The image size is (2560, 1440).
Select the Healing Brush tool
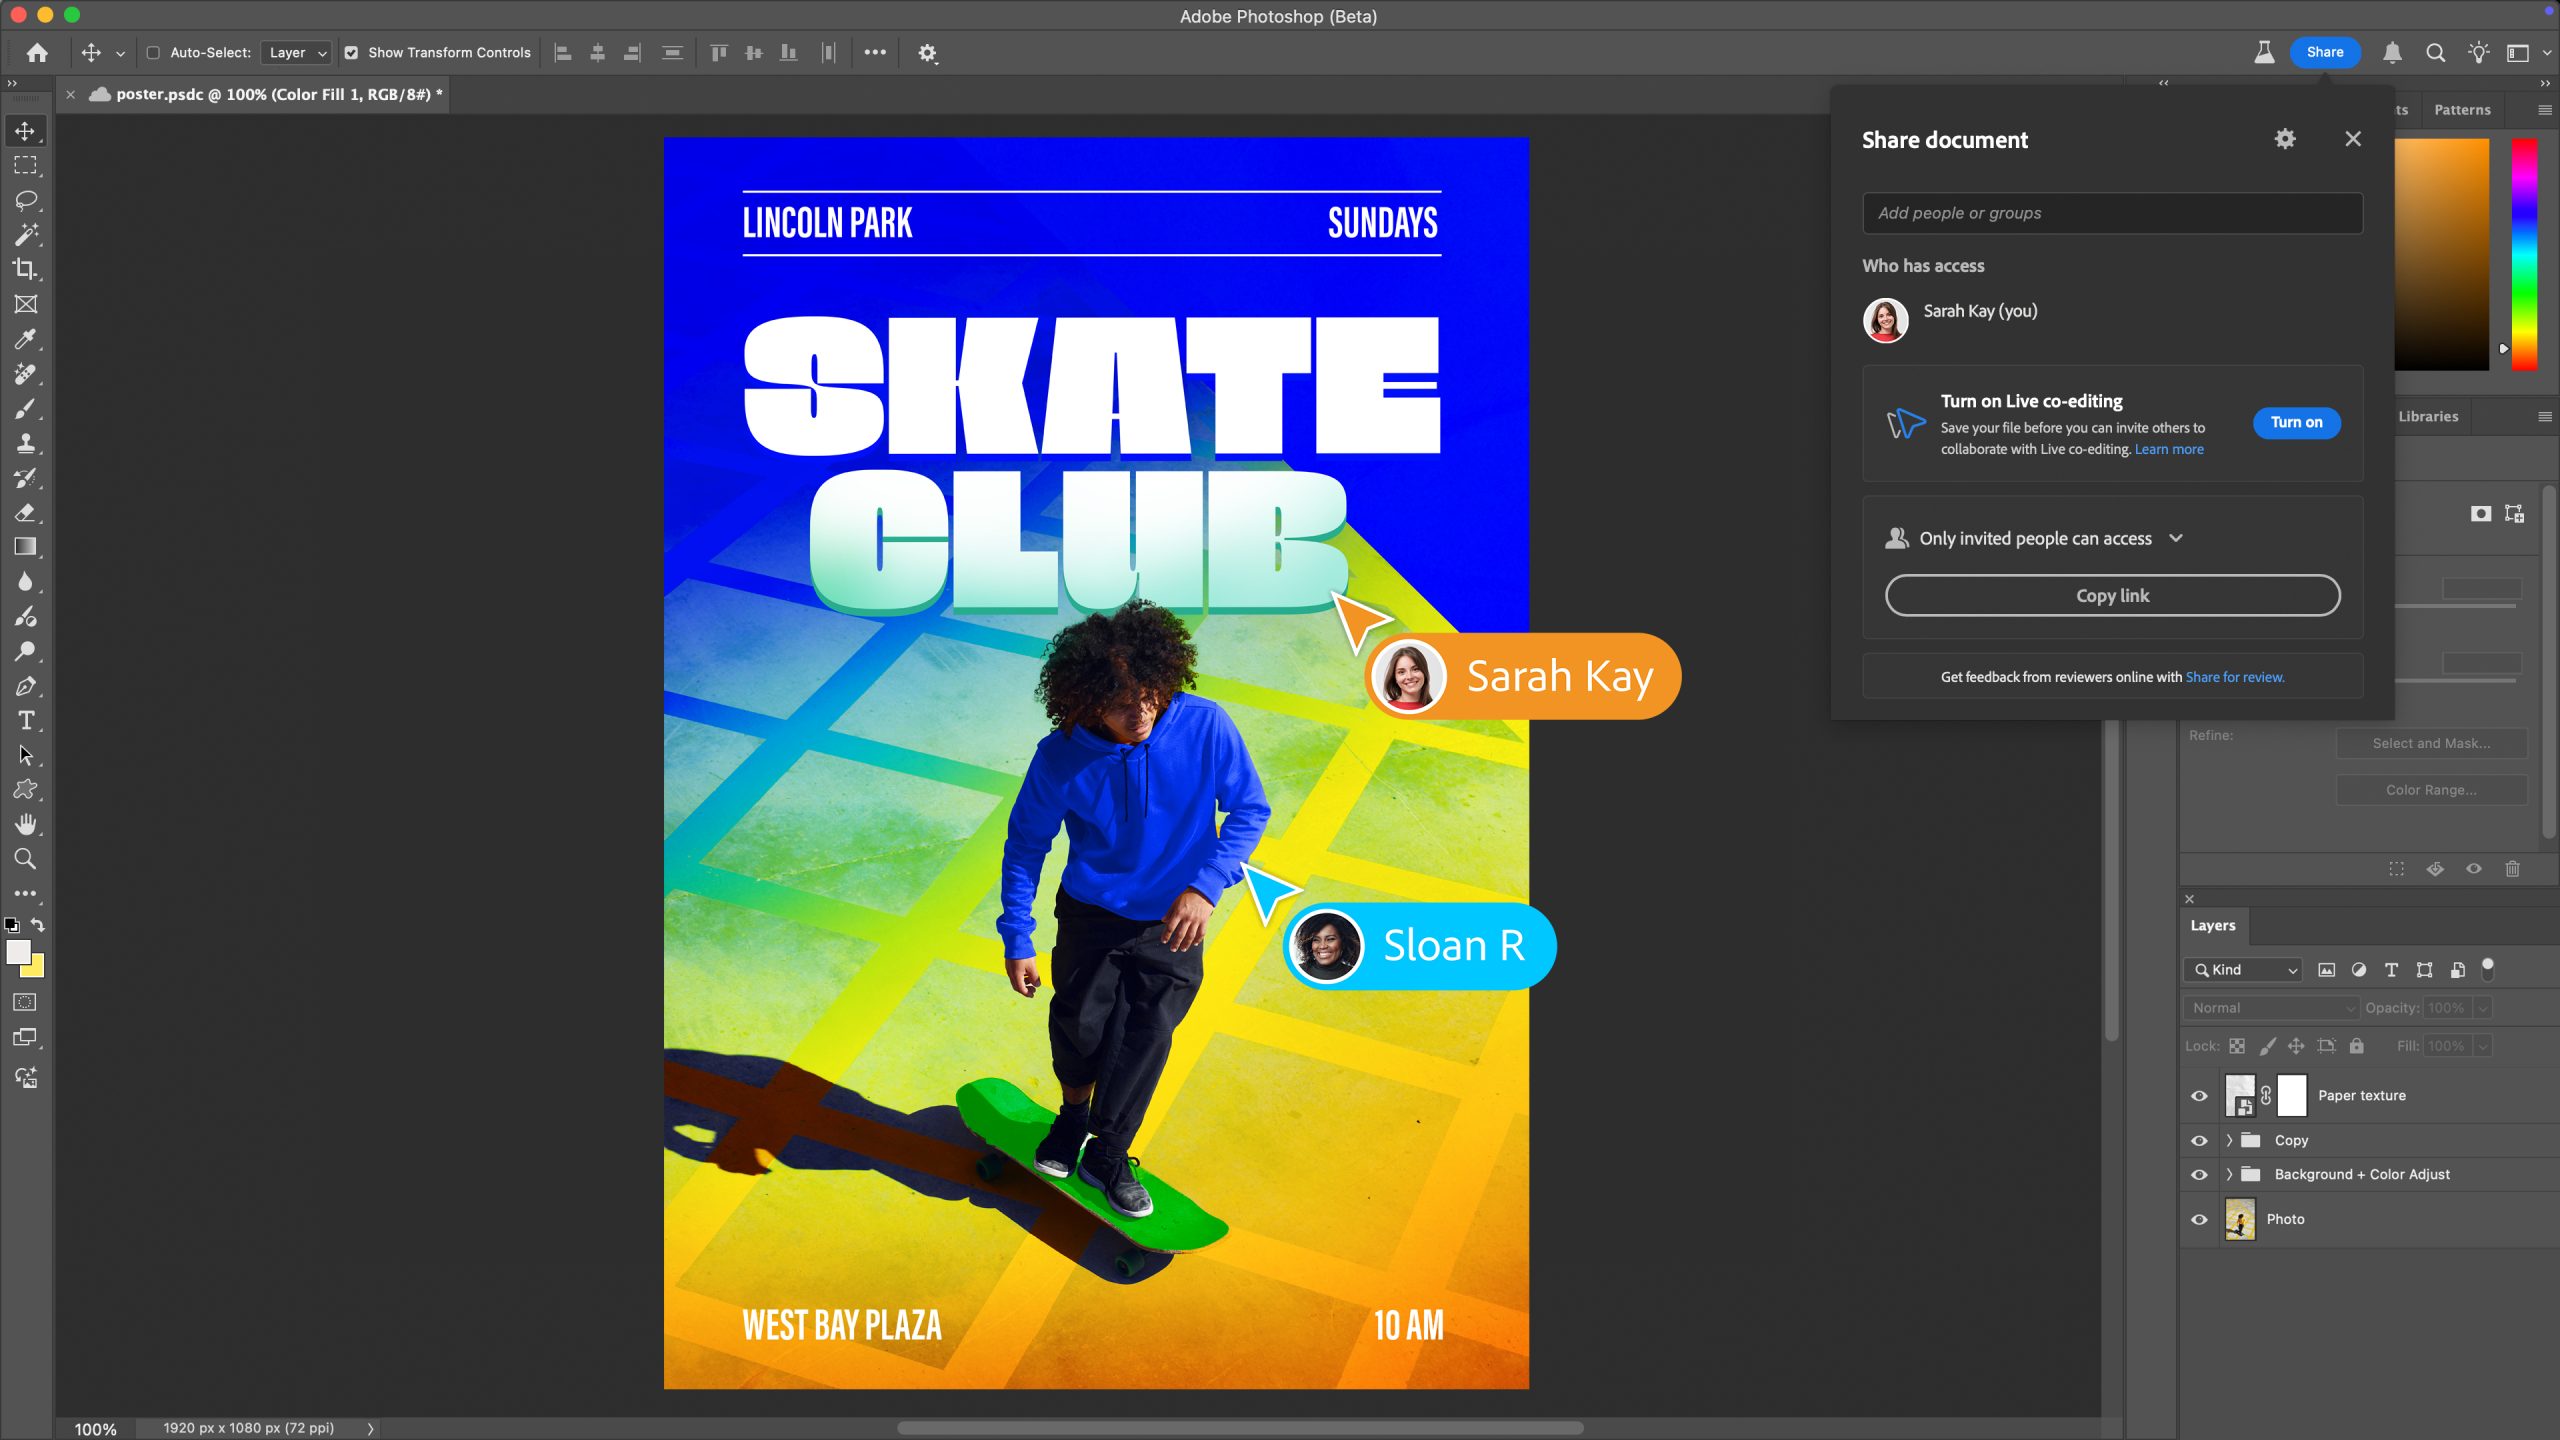click(25, 373)
